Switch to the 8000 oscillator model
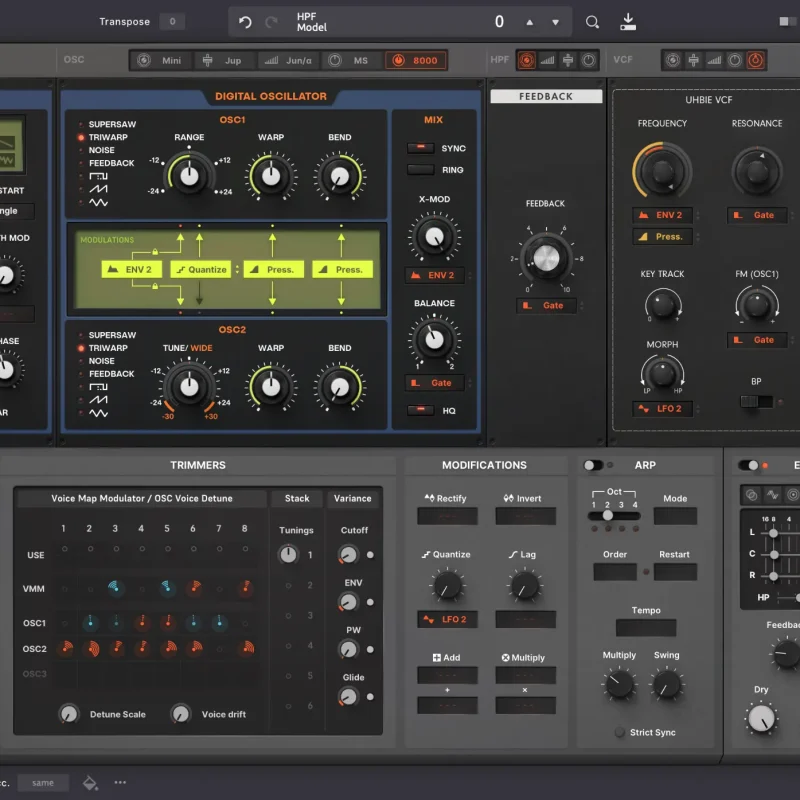The width and height of the screenshot is (800, 800). click(x=416, y=60)
